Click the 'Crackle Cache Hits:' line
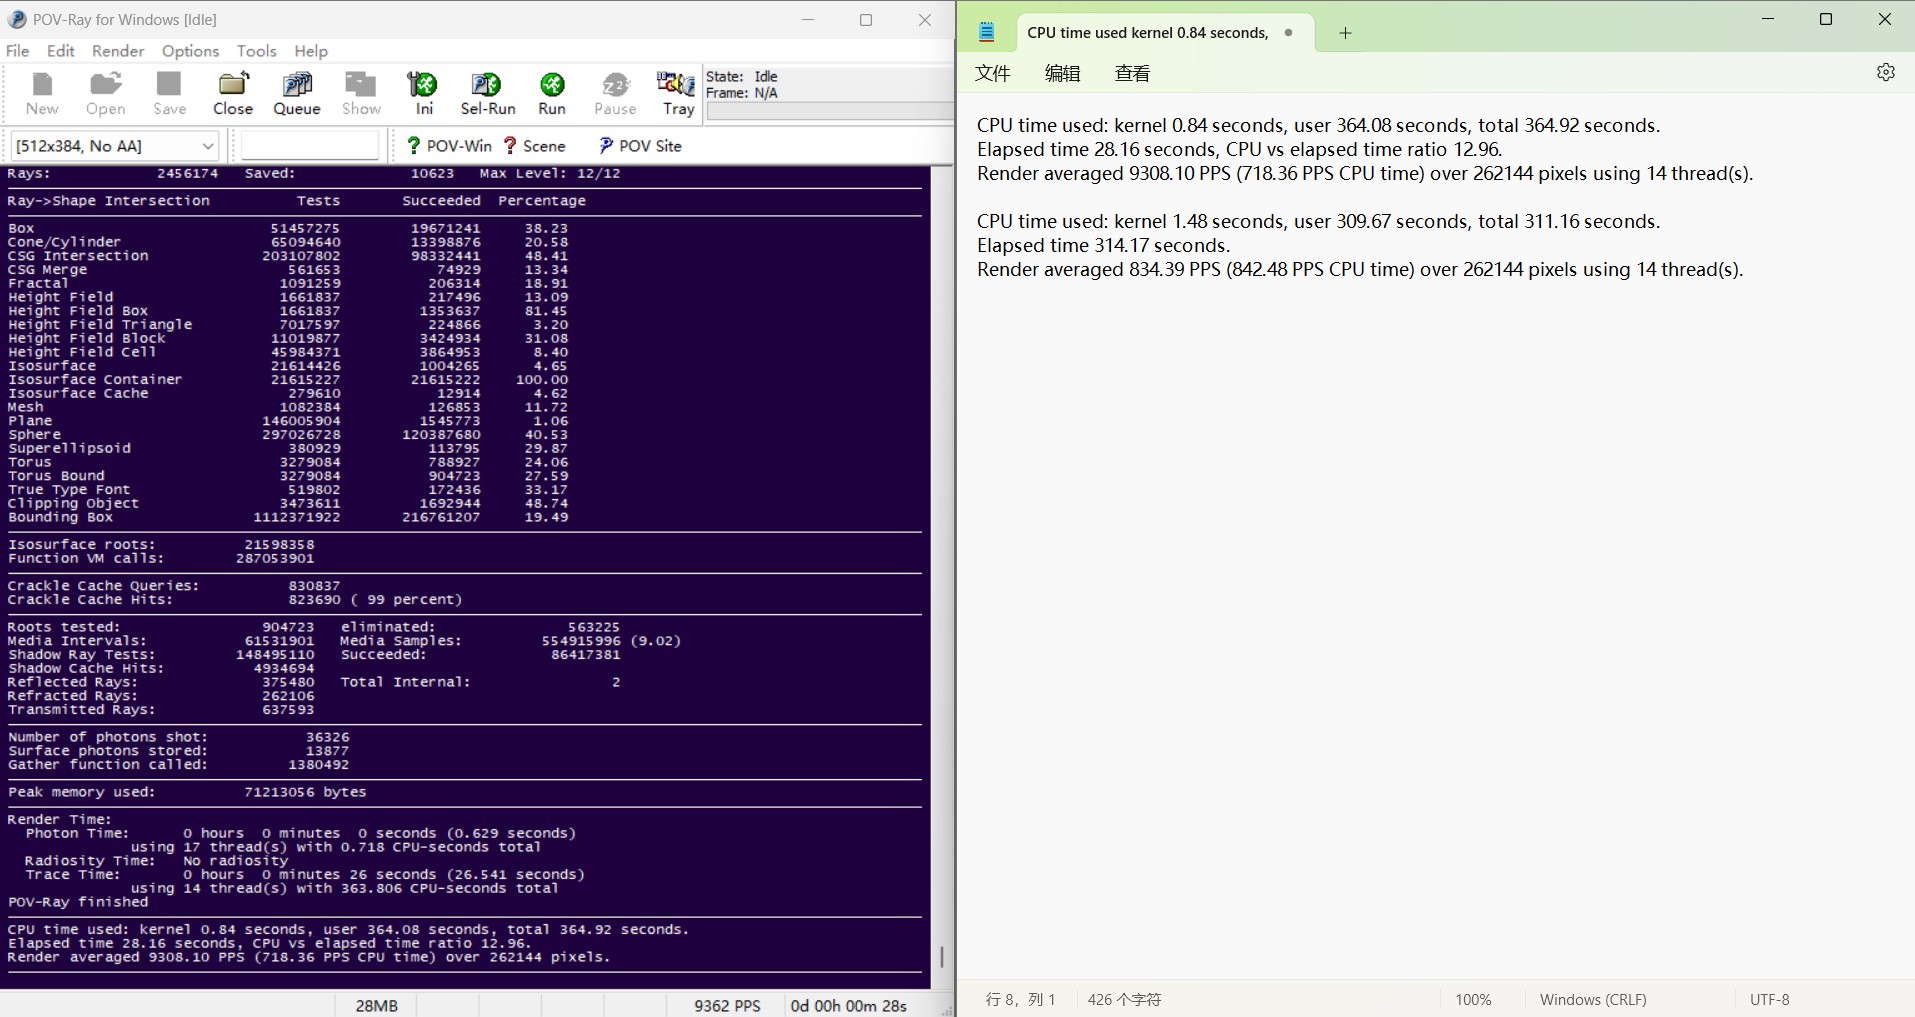The image size is (1915, 1017). (x=235, y=600)
